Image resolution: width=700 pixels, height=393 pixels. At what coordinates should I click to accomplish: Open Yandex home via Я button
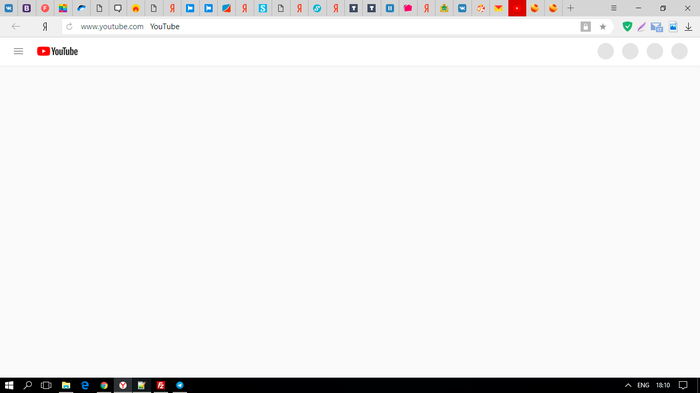45,27
